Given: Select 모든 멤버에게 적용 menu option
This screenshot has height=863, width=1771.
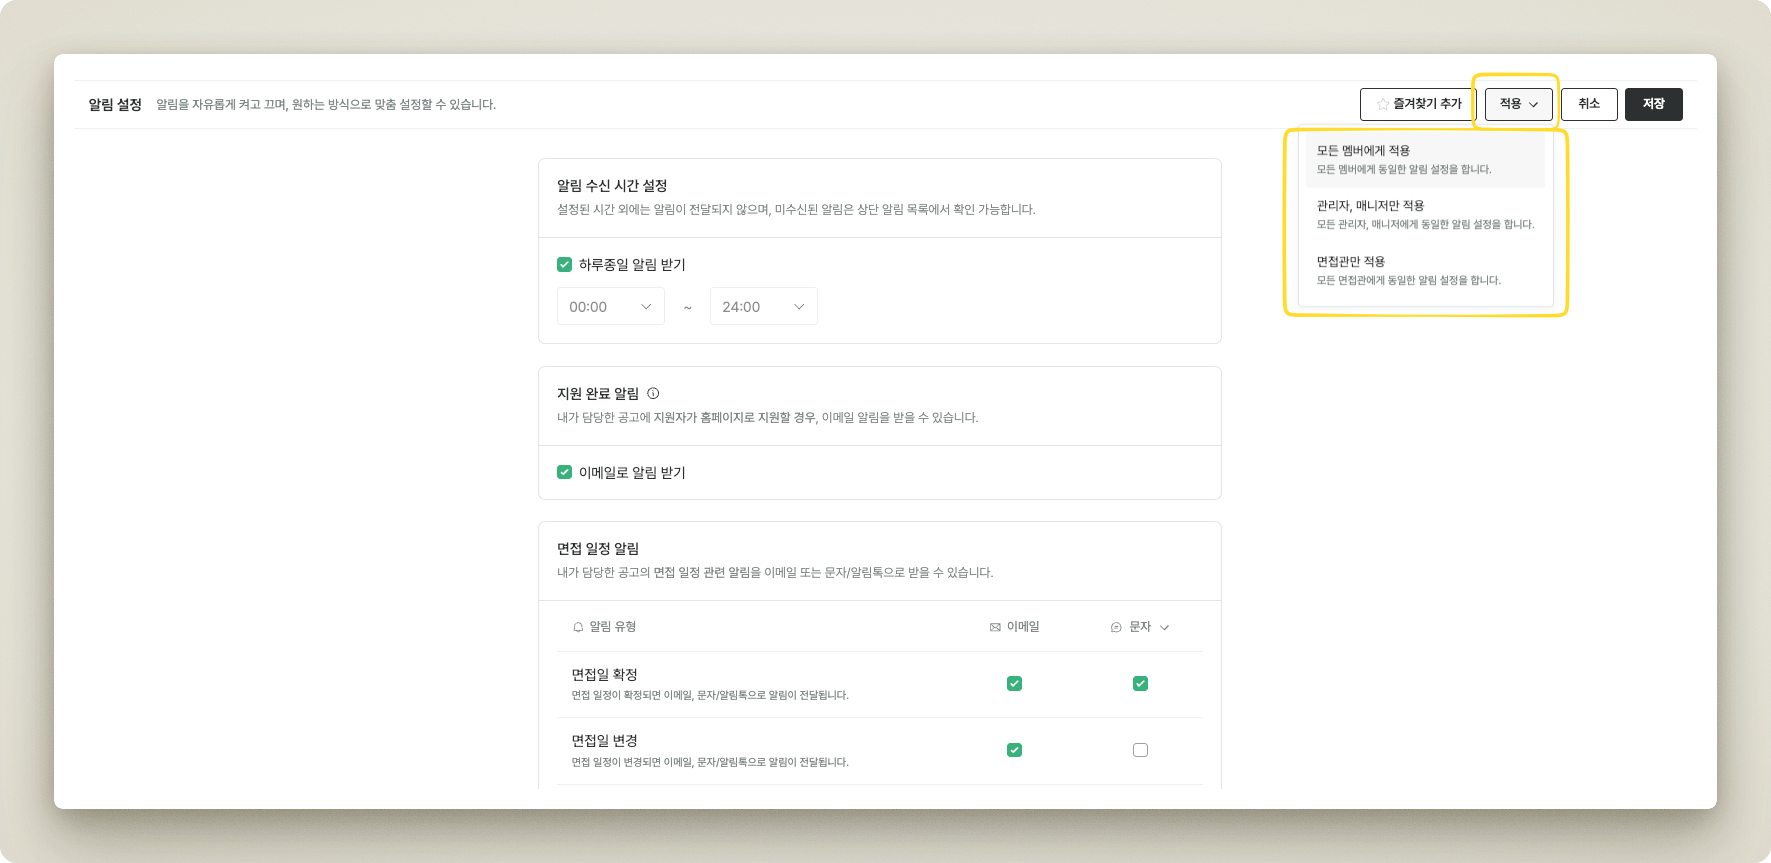Looking at the screenshot, I should tap(1425, 159).
